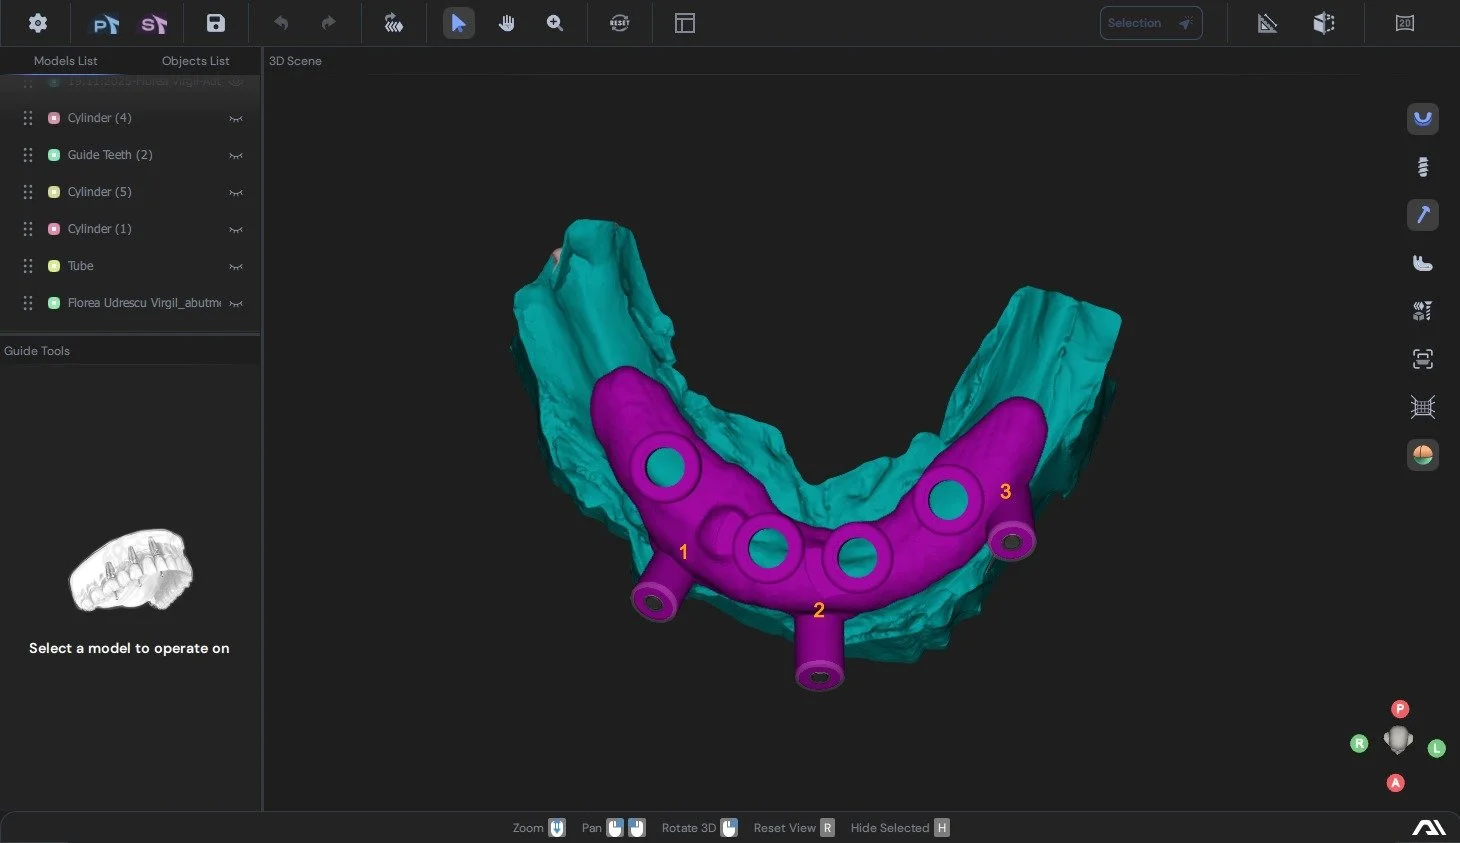Click the green color dot beside Guide Teeth
Screen dimensions: 1460x843
pyautogui.click(x=53, y=155)
